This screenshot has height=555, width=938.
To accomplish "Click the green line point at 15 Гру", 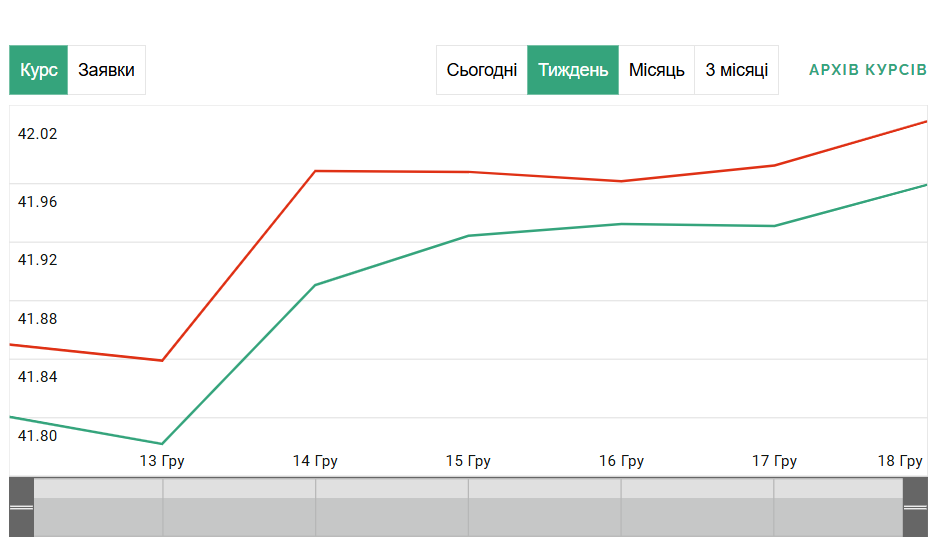I will 469,236.
